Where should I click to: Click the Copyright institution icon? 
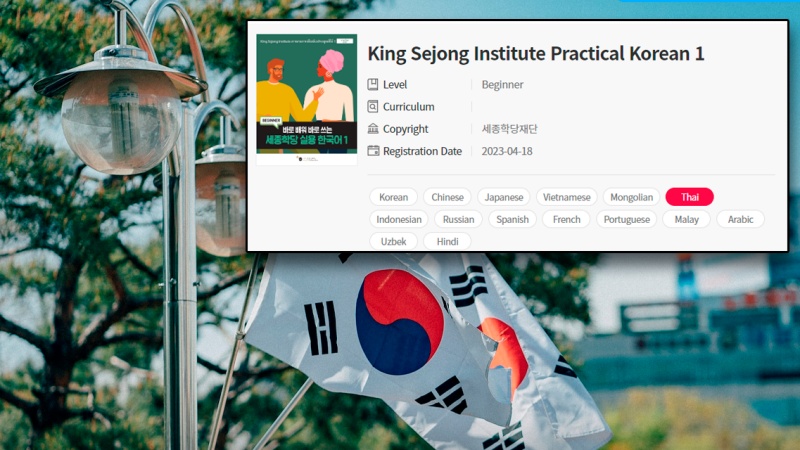pyautogui.click(x=373, y=129)
